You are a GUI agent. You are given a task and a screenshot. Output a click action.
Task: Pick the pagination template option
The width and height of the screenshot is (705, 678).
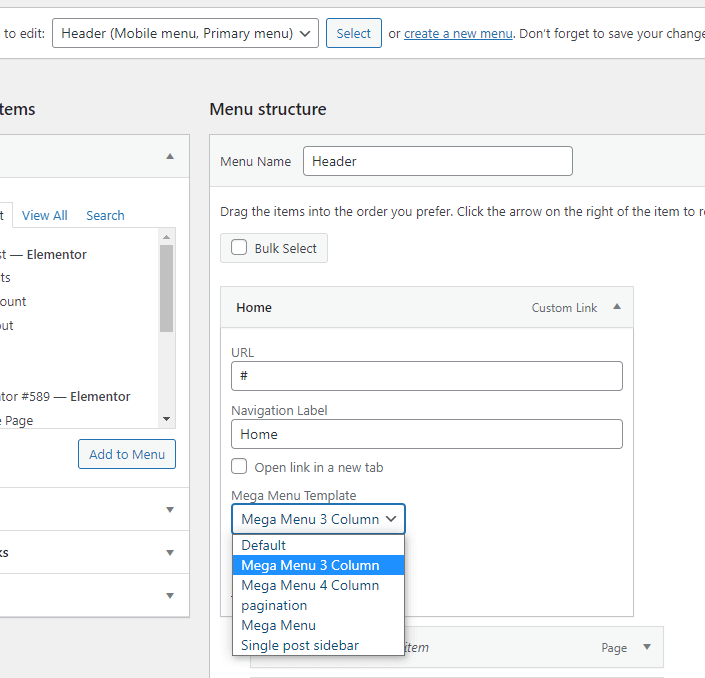tap(274, 605)
